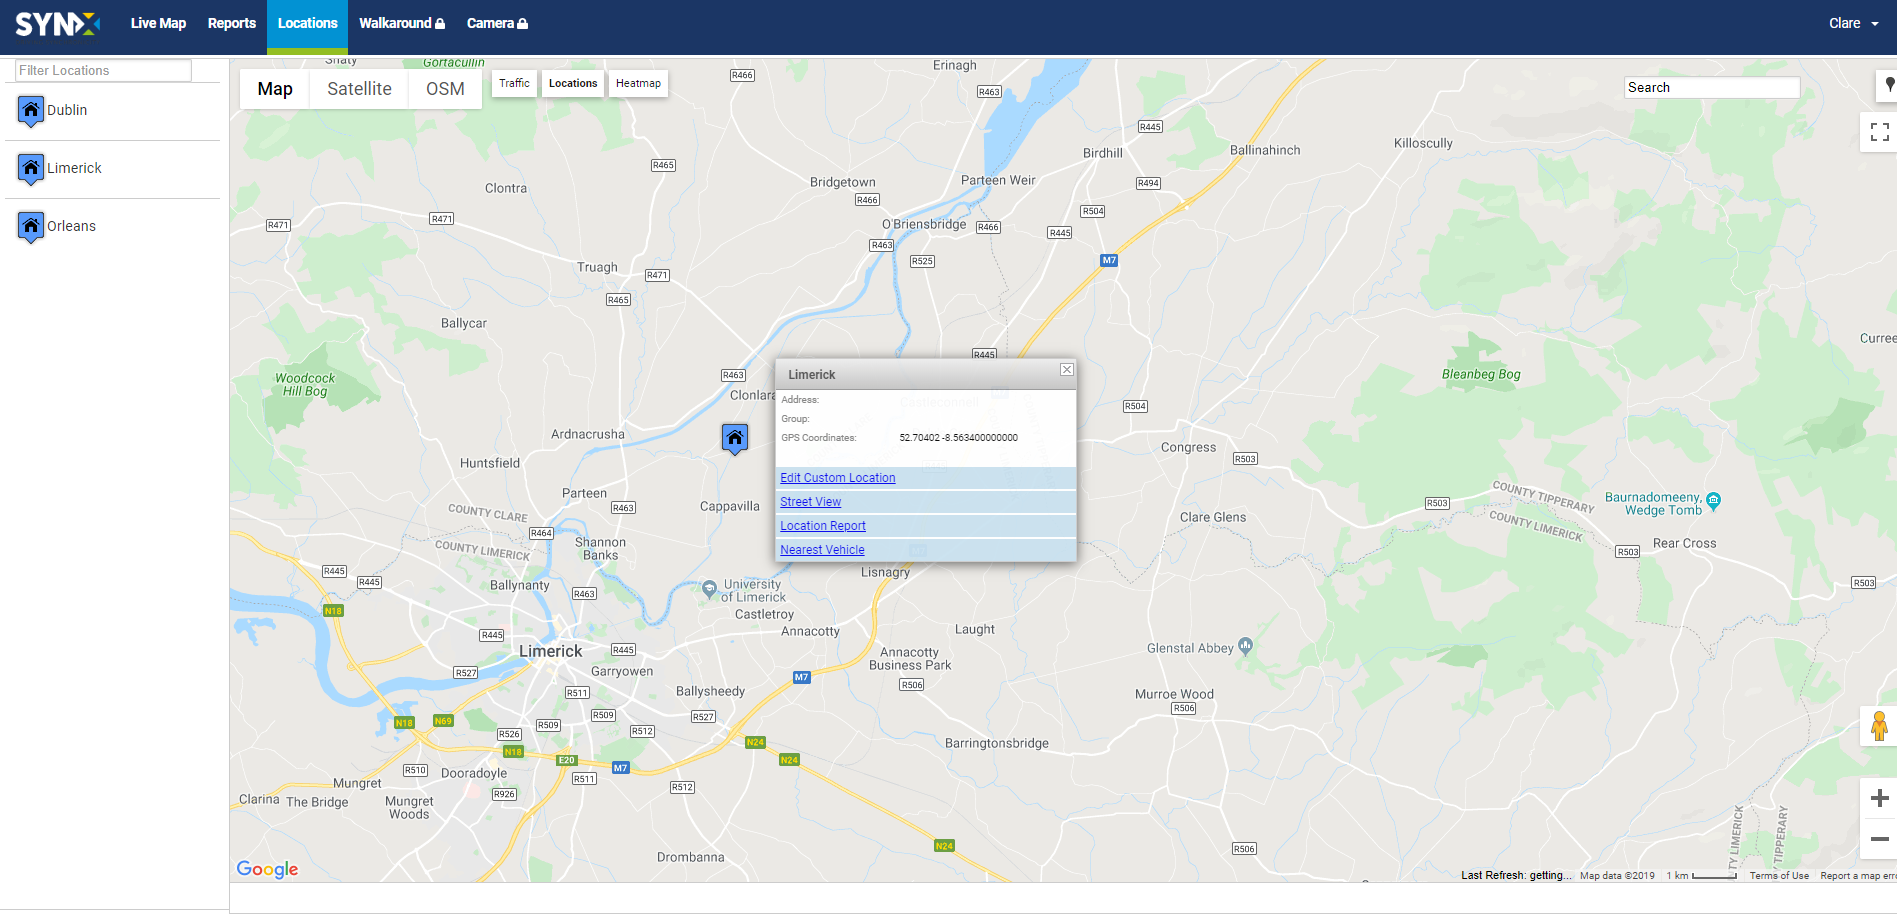This screenshot has width=1897, height=919.
Task: Toggle the Locations overlay
Action: pyautogui.click(x=573, y=83)
